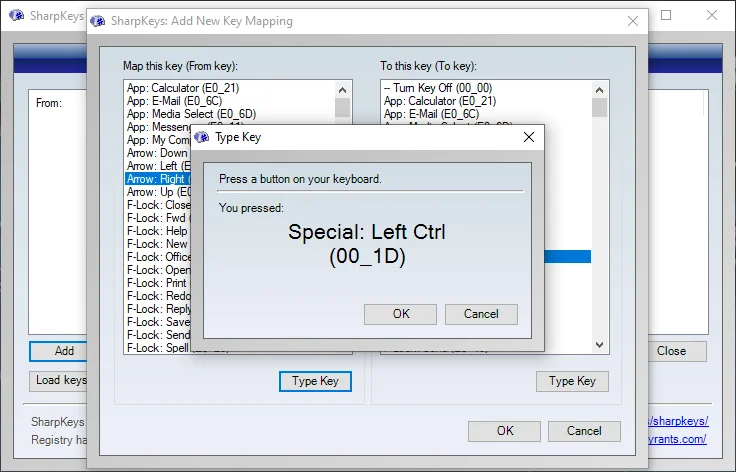Close the Add New Key Mapping window
Image resolution: width=736 pixels, height=472 pixels.
point(633,21)
